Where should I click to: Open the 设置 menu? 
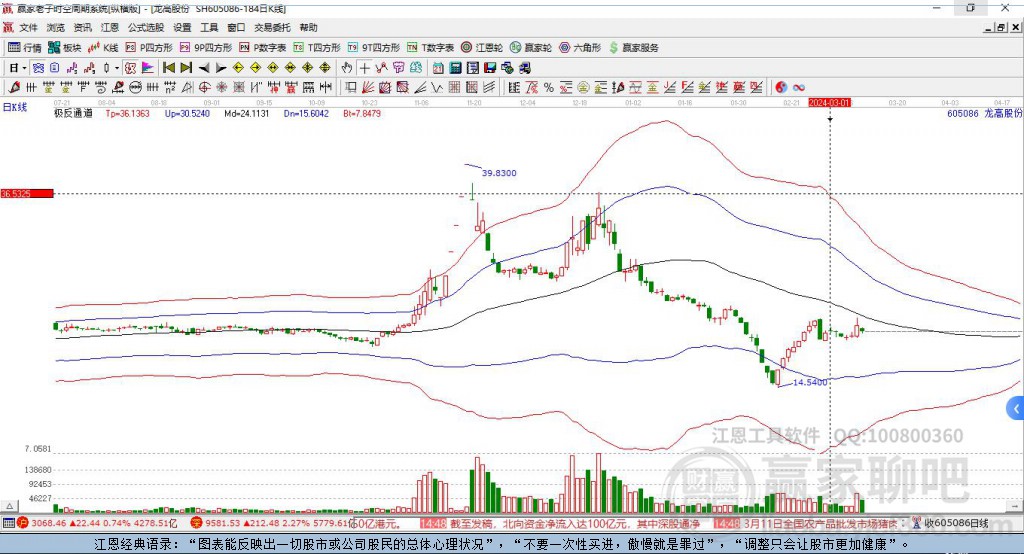(182, 27)
